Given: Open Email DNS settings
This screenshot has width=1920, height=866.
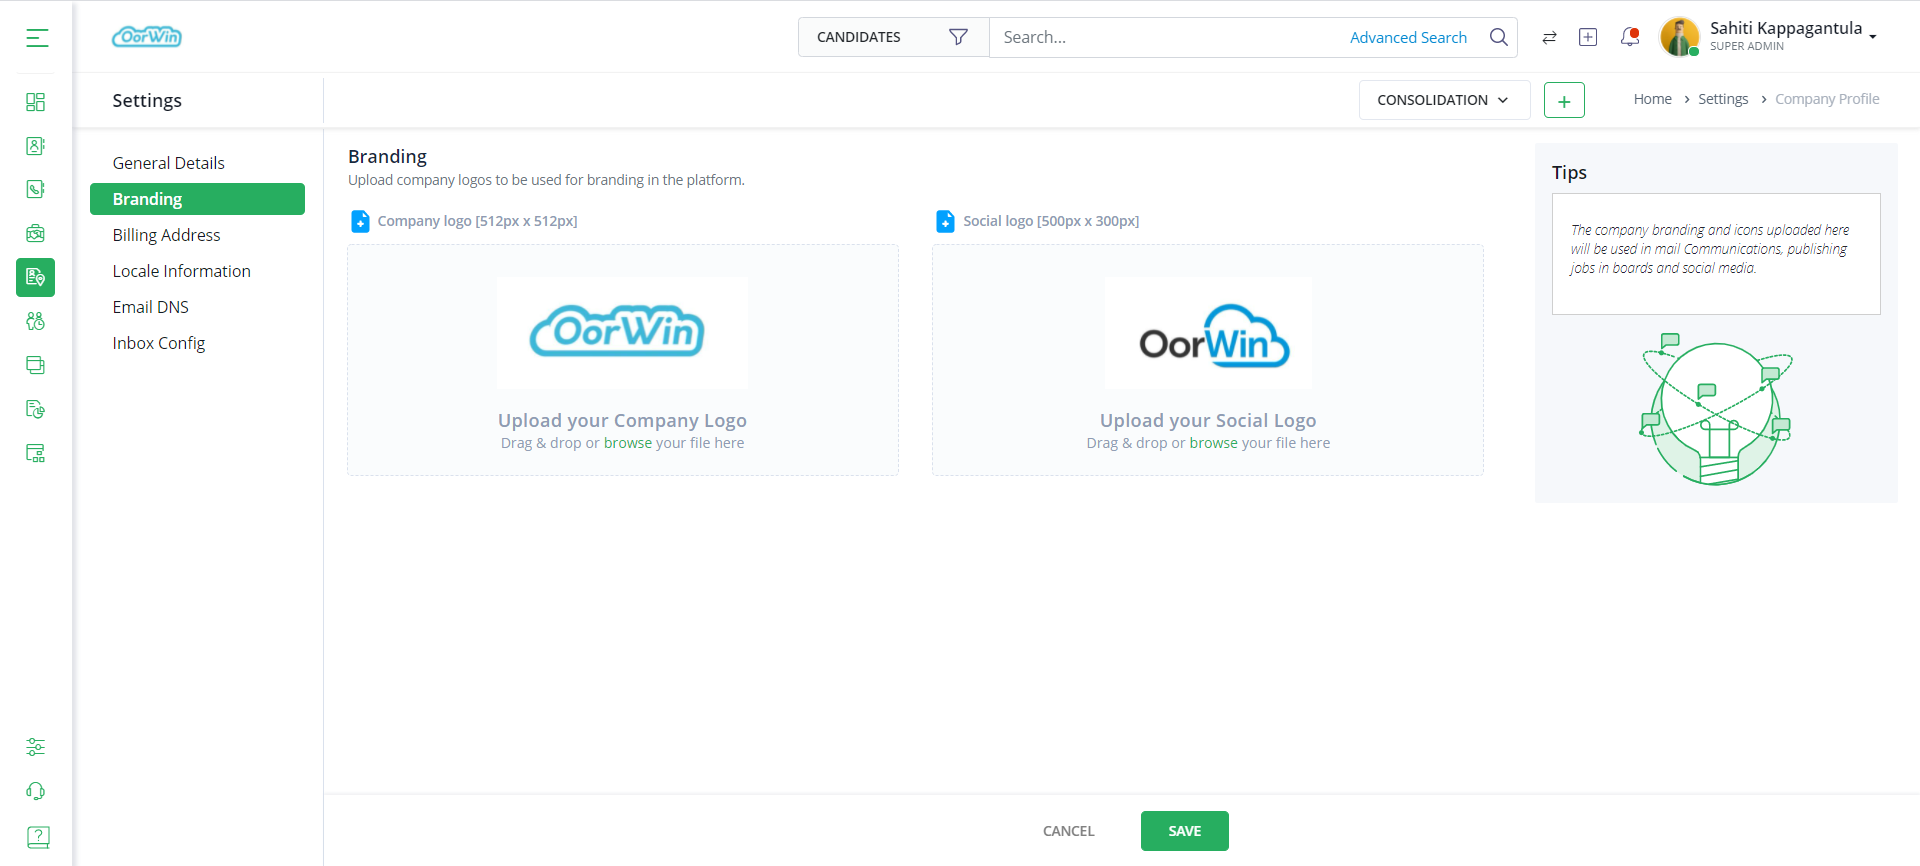Looking at the screenshot, I should coord(150,307).
